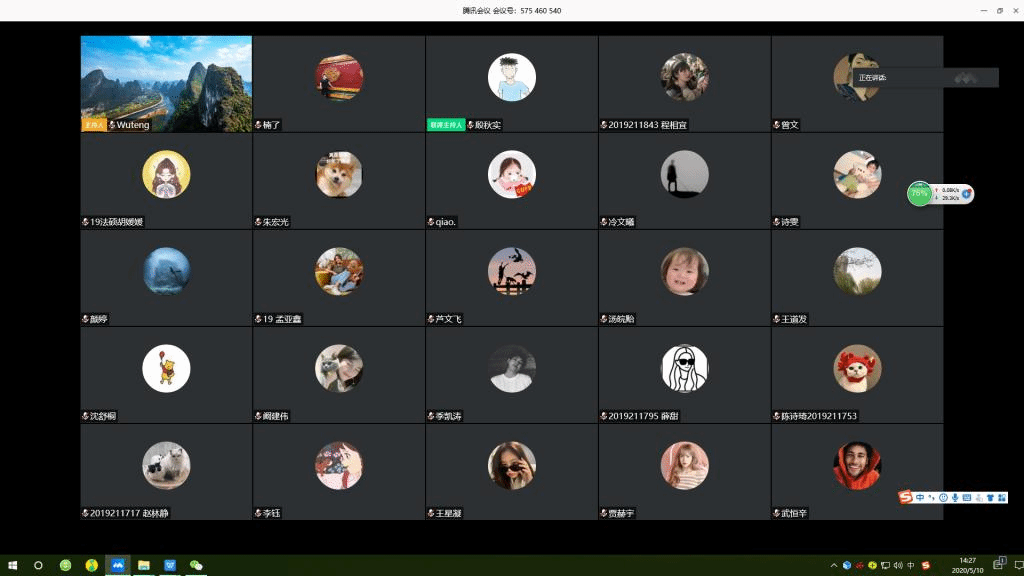This screenshot has height=576, width=1024.
Task: Open the taskbar clock and date
Action: point(967,565)
